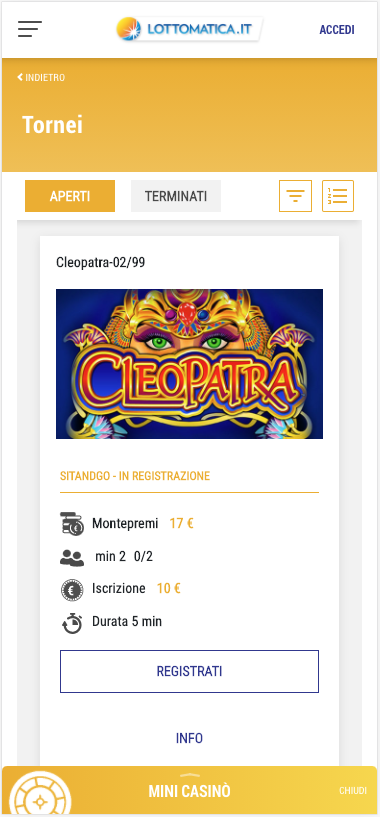
Task: Switch to numbered list view icon
Action: tap(338, 196)
